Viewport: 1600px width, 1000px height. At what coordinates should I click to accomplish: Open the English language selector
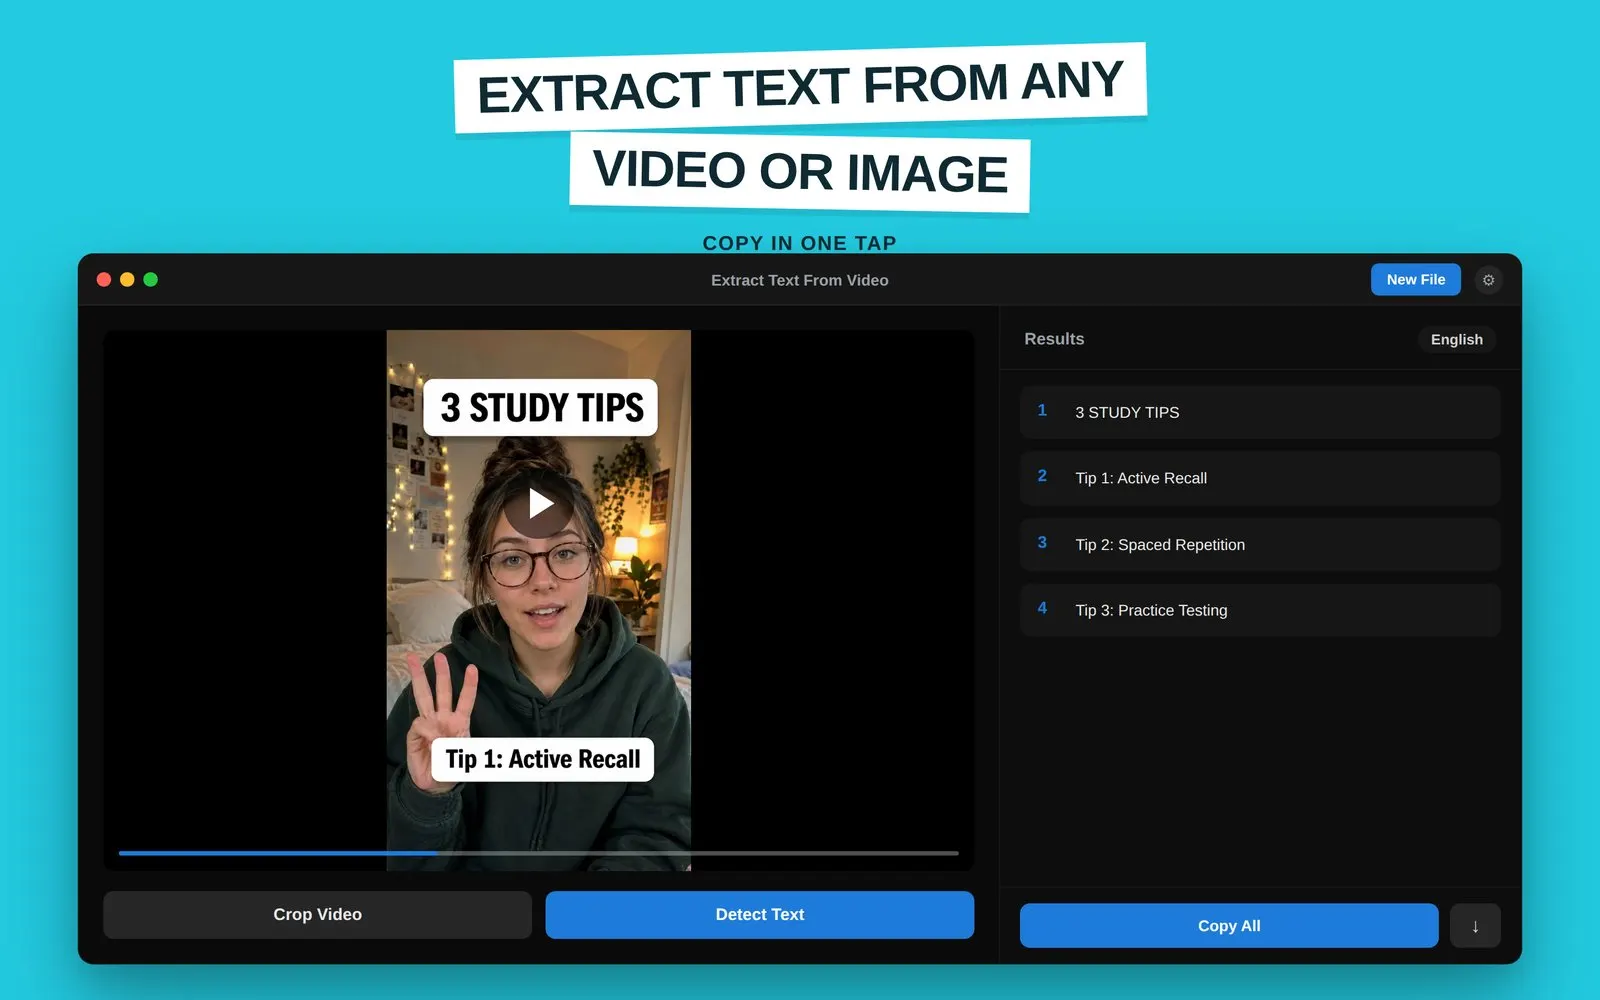[x=1456, y=340]
